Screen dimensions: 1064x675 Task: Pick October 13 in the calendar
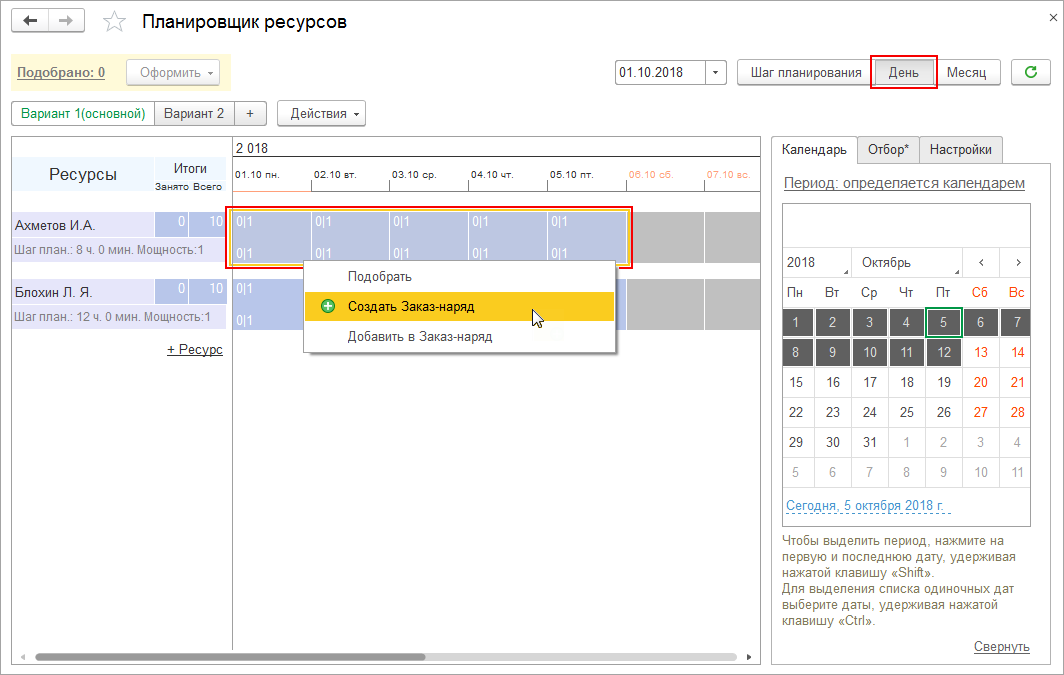pyautogui.click(x=981, y=352)
